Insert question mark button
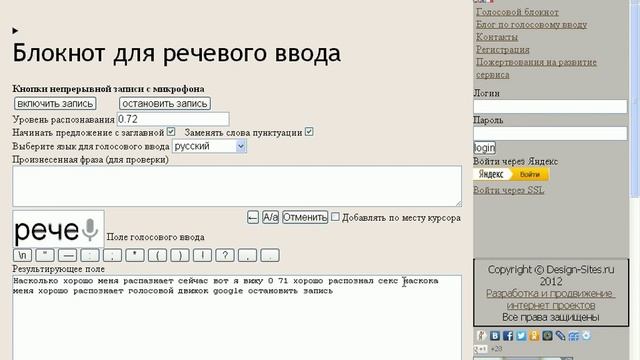Image resolution: width=640 pixels, height=360 pixels. [225, 255]
